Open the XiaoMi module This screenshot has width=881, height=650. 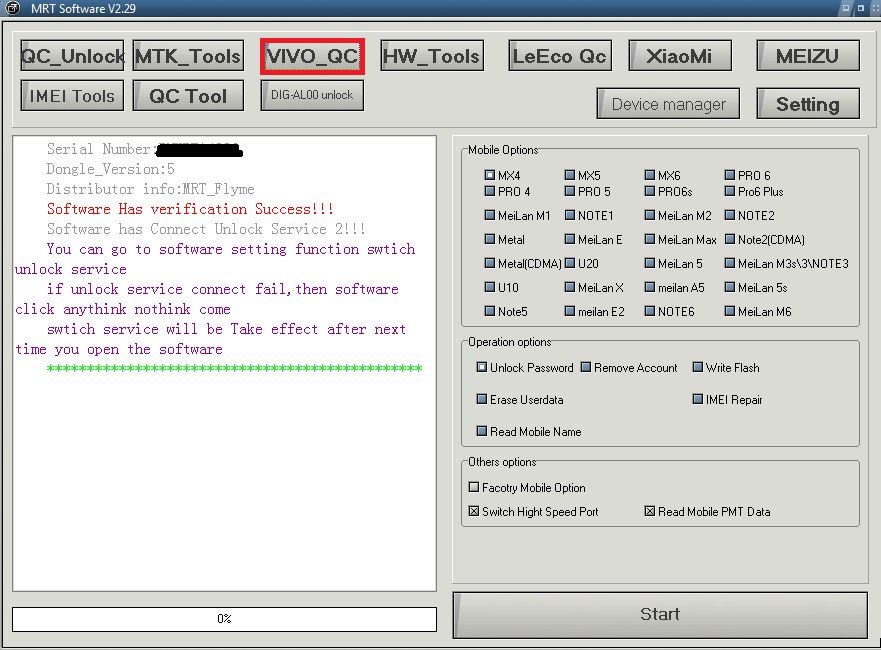click(x=680, y=56)
